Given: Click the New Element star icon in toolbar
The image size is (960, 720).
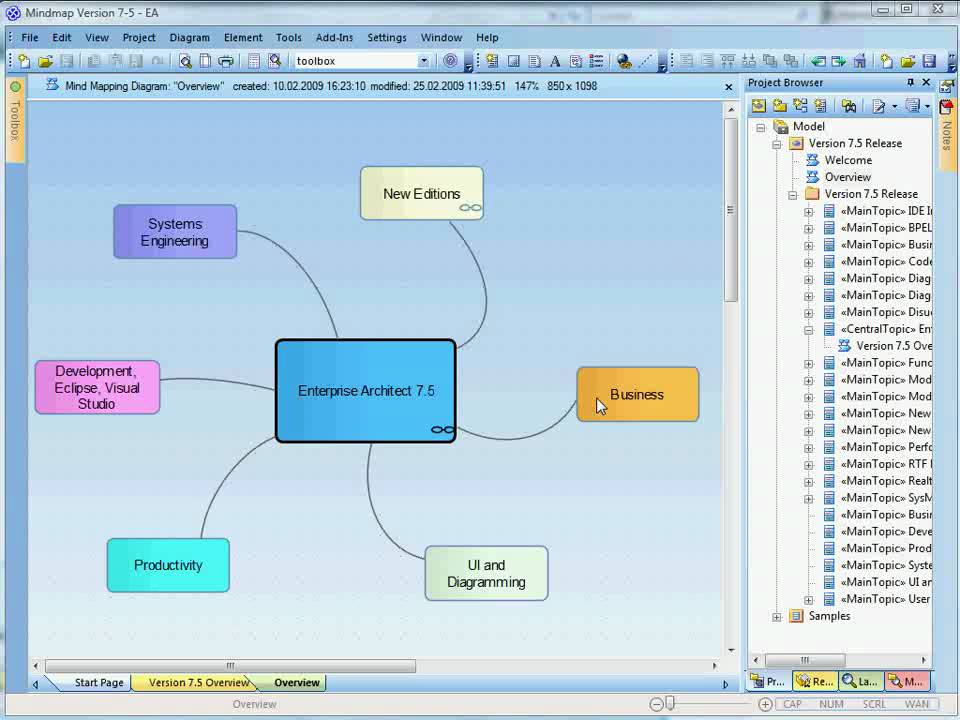Looking at the screenshot, I should coord(492,61).
